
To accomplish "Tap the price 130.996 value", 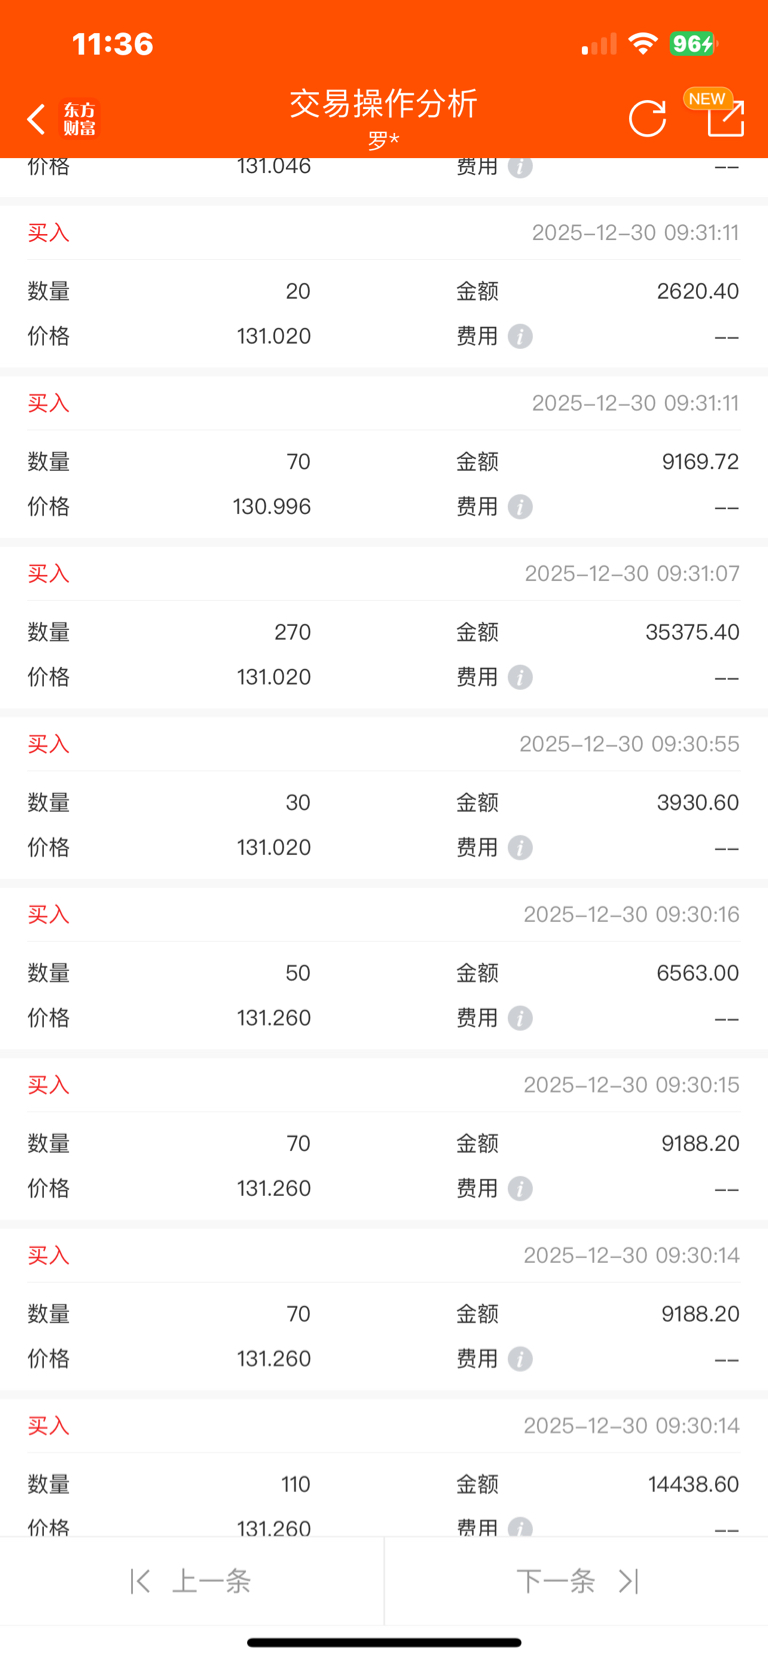I will point(272,507).
